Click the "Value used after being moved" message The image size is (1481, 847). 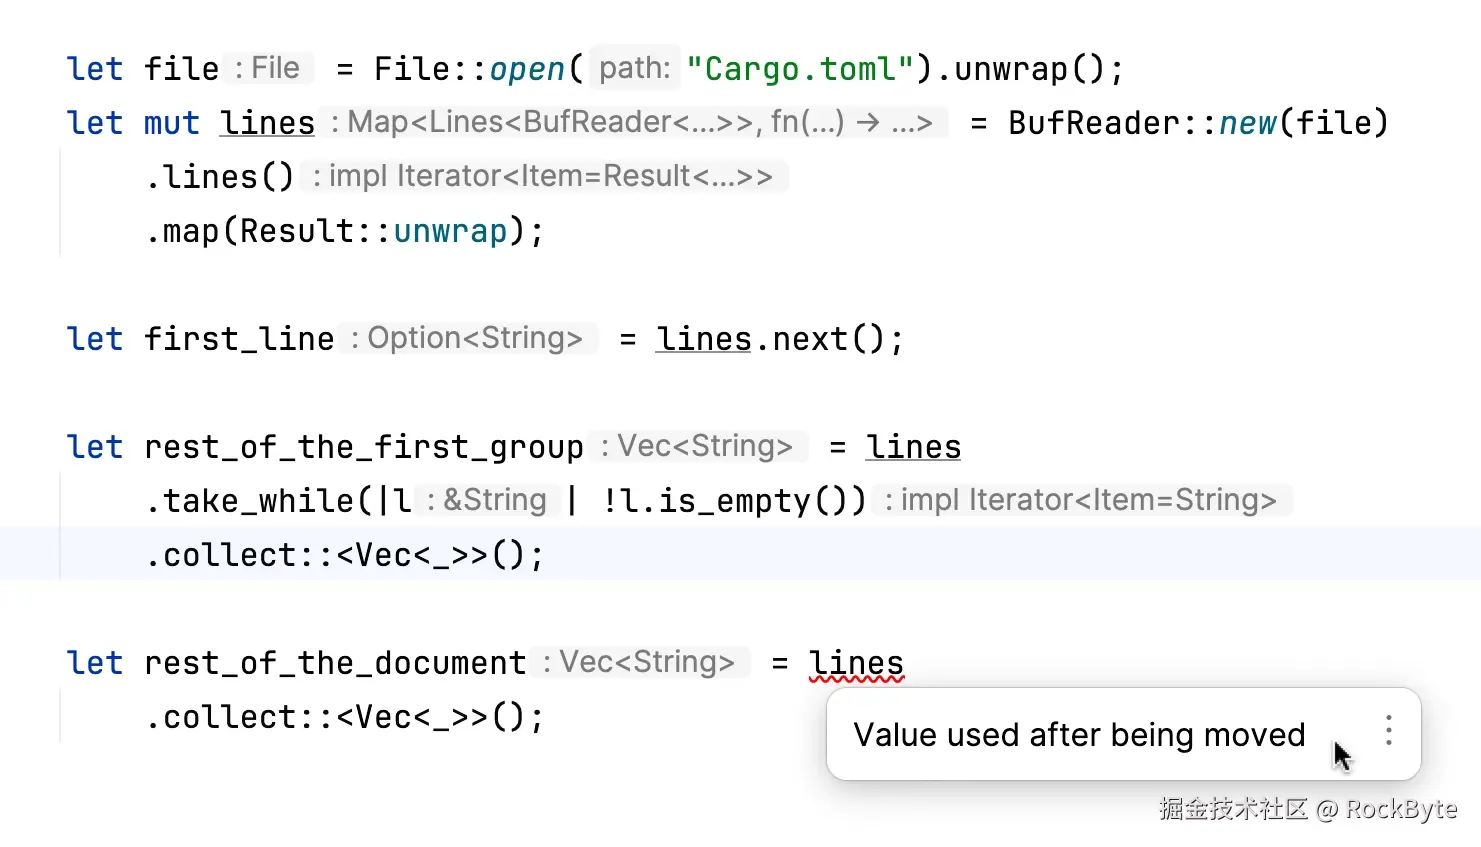click(1078, 734)
